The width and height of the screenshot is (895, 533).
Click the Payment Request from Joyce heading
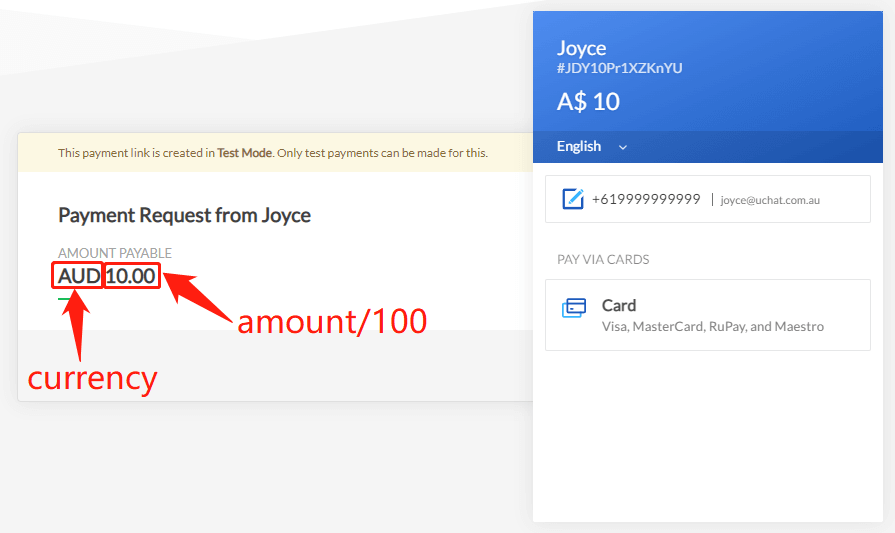tap(184, 215)
